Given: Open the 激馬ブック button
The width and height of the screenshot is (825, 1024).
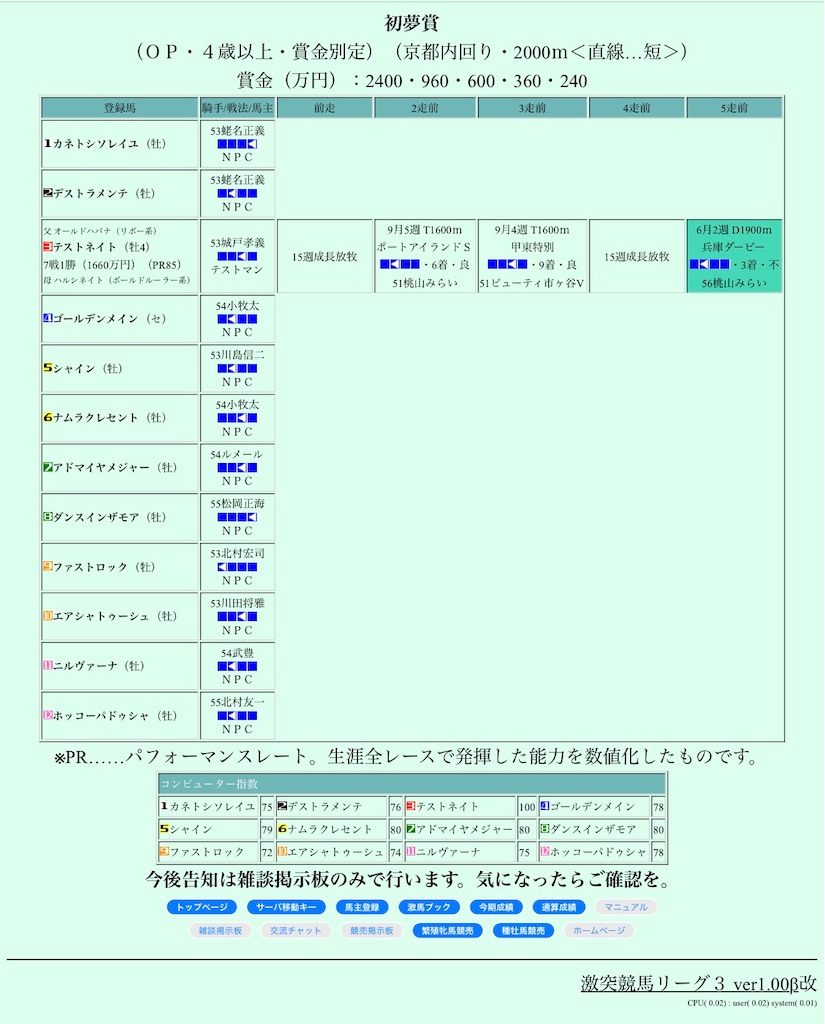Looking at the screenshot, I should (x=429, y=907).
